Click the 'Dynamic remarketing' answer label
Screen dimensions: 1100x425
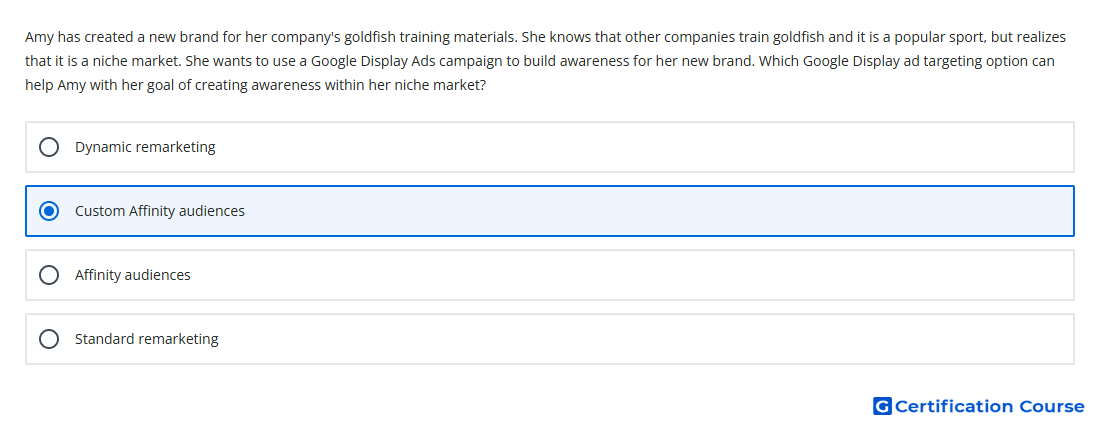coord(145,147)
